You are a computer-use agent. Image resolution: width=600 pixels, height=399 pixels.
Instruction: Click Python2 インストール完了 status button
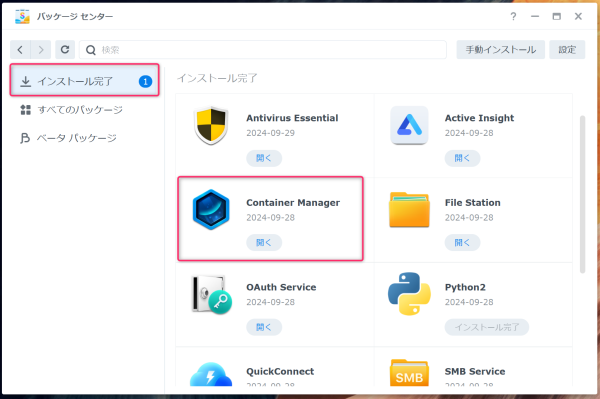point(487,327)
